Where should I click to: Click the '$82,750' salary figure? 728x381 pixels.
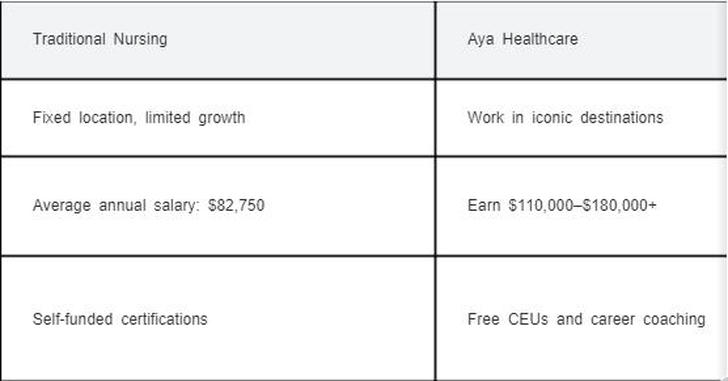(x=236, y=205)
